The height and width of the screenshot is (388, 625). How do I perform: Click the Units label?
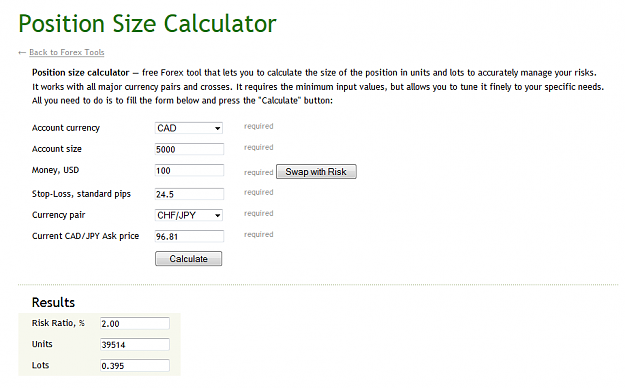pos(42,344)
